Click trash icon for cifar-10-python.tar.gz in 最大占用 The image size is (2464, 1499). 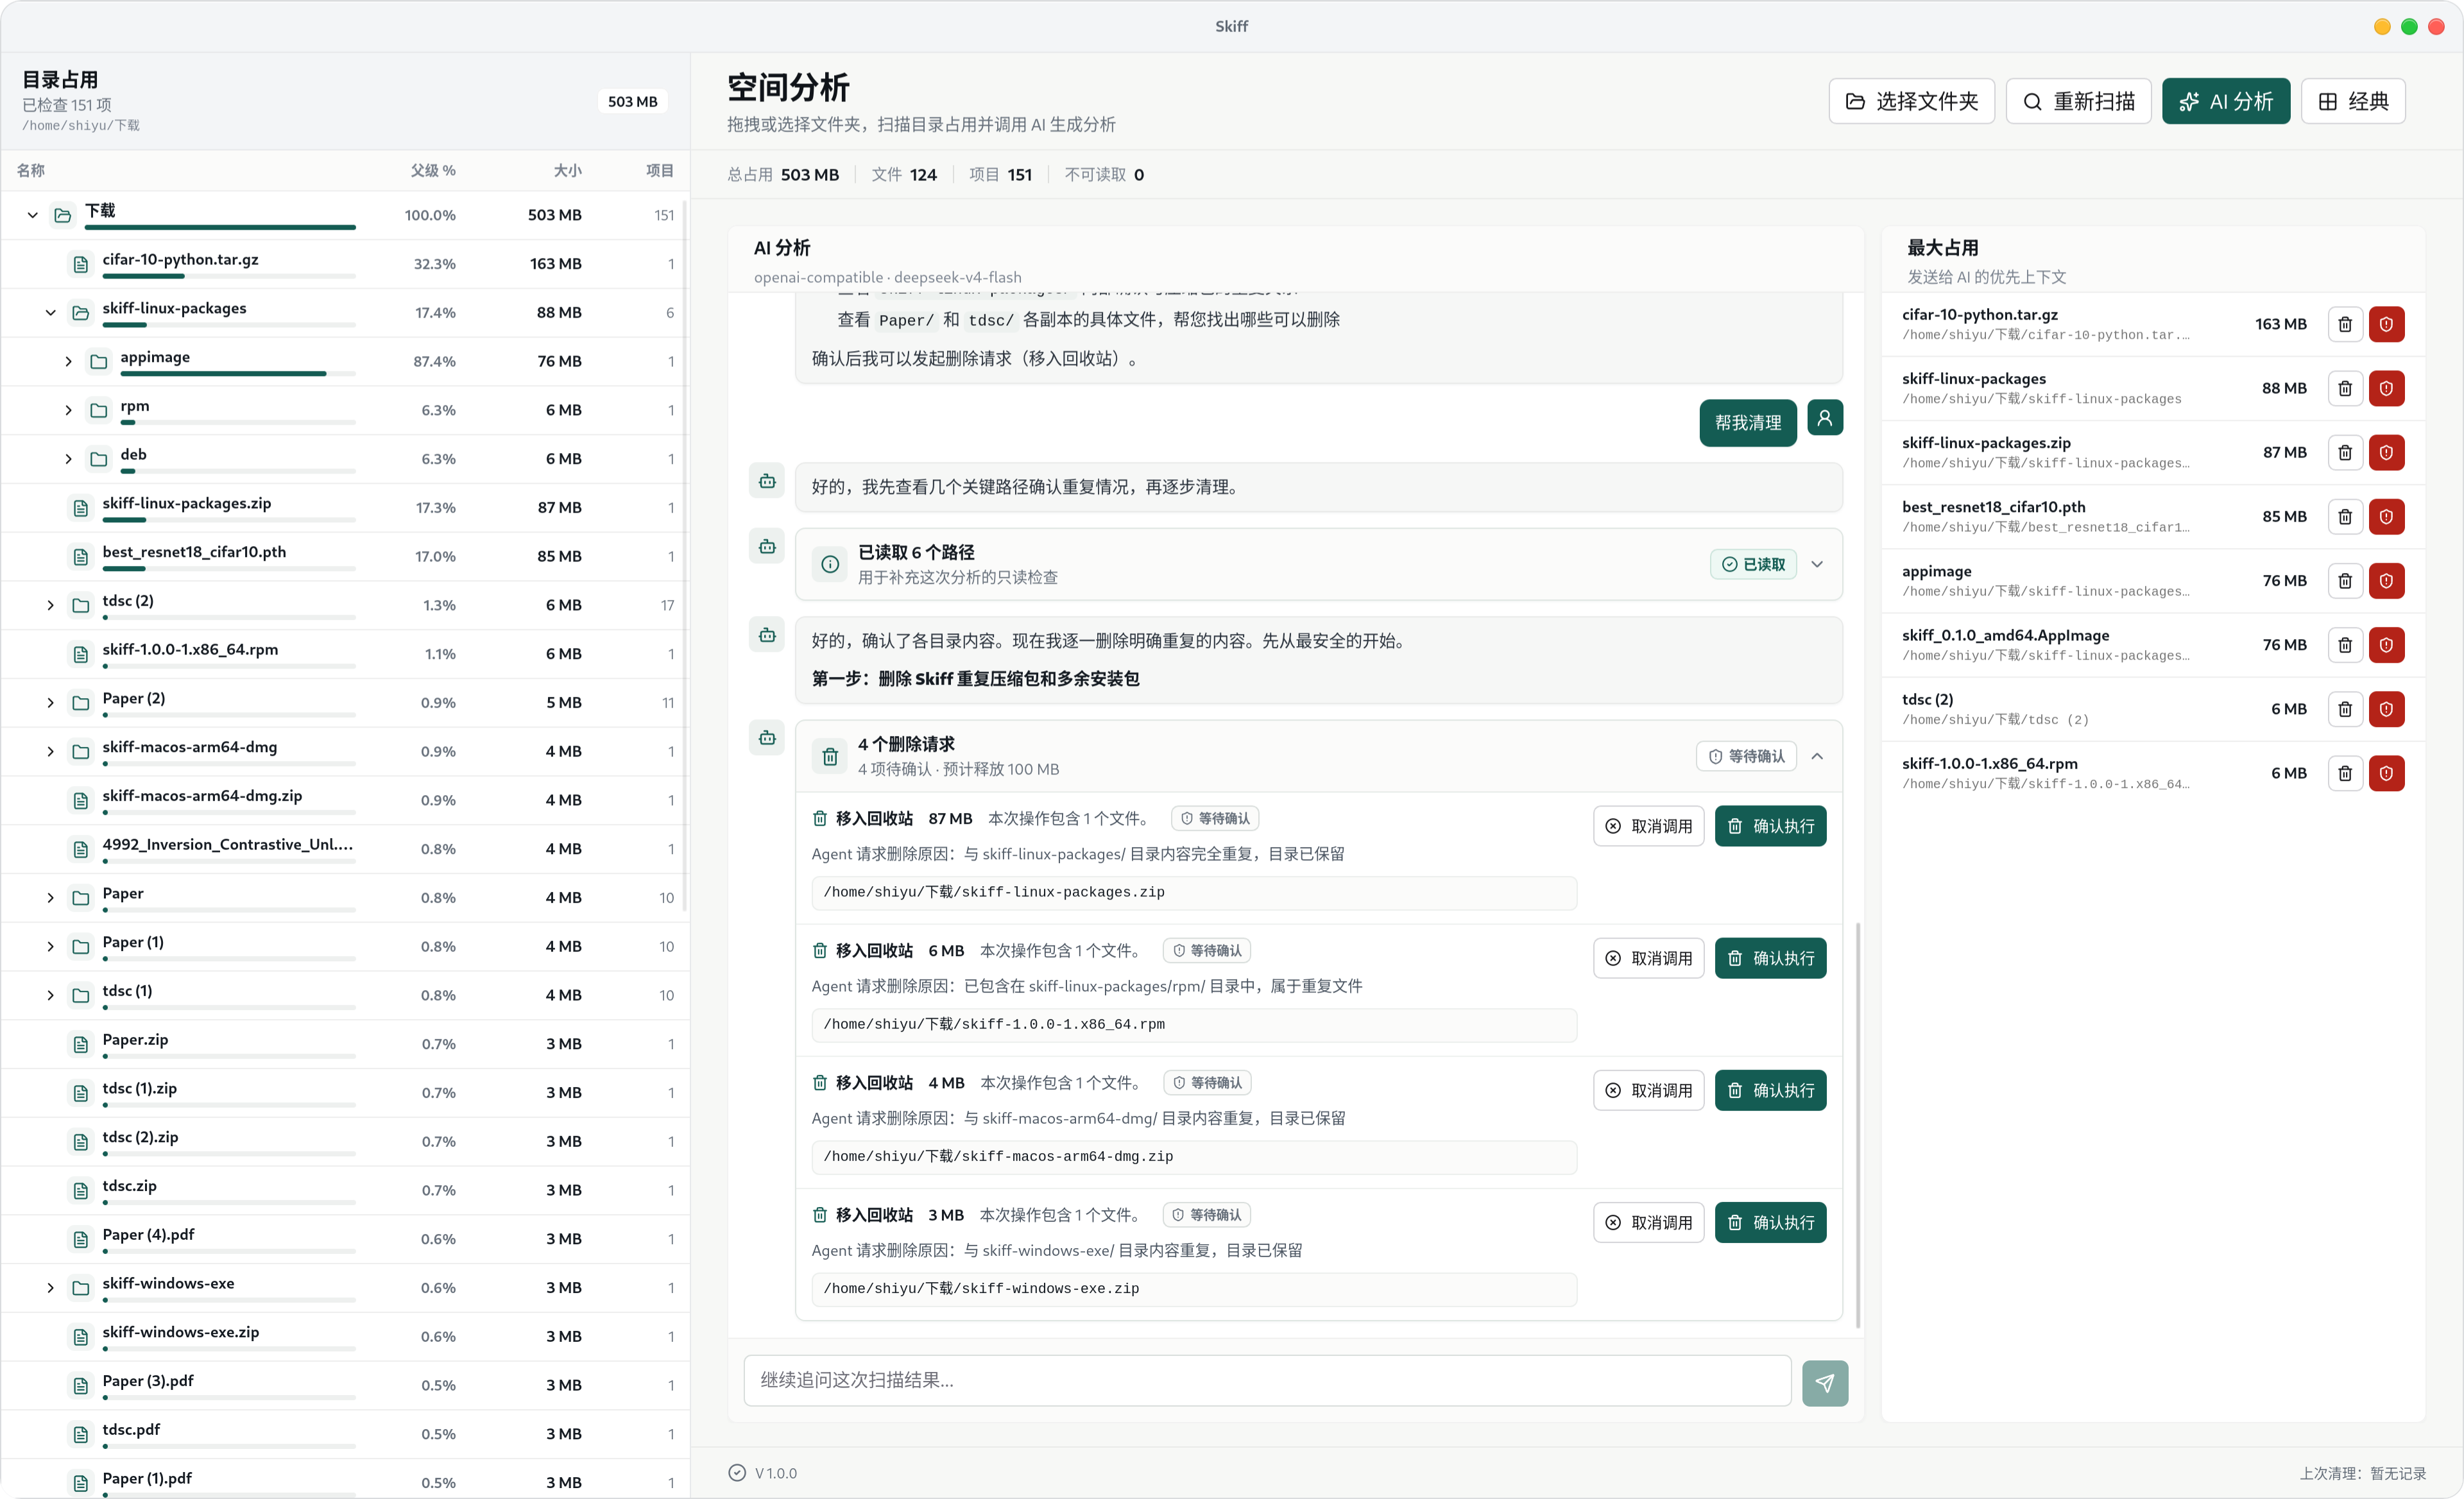[x=2344, y=324]
